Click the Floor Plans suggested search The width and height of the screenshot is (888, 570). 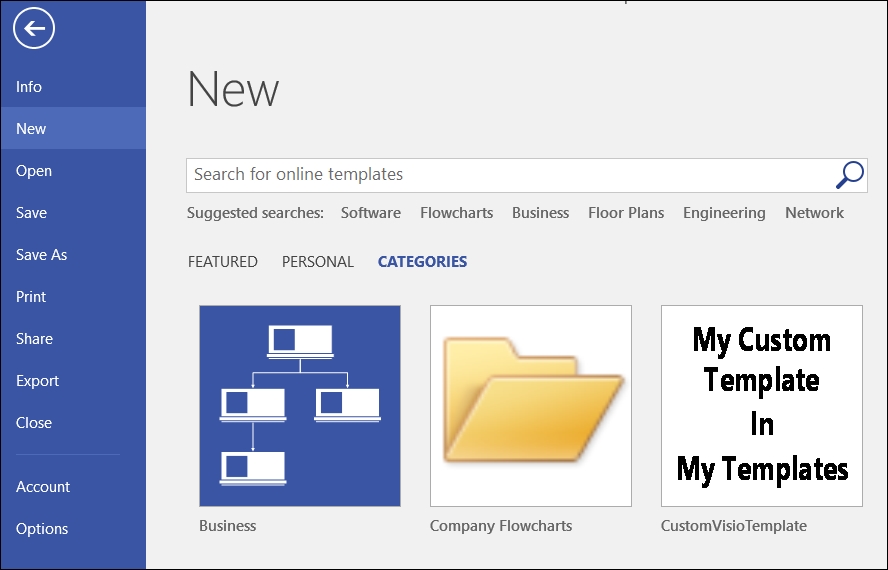(x=626, y=213)
